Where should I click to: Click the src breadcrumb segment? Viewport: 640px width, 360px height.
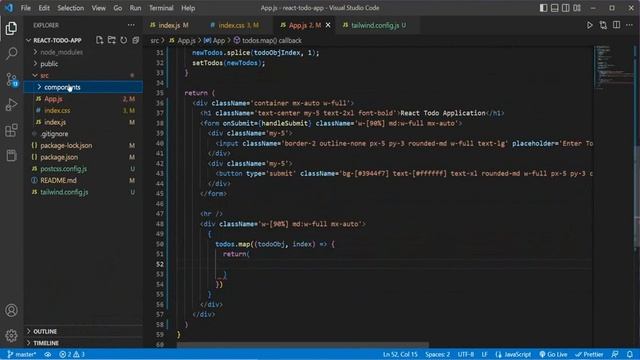pos(154,40)
